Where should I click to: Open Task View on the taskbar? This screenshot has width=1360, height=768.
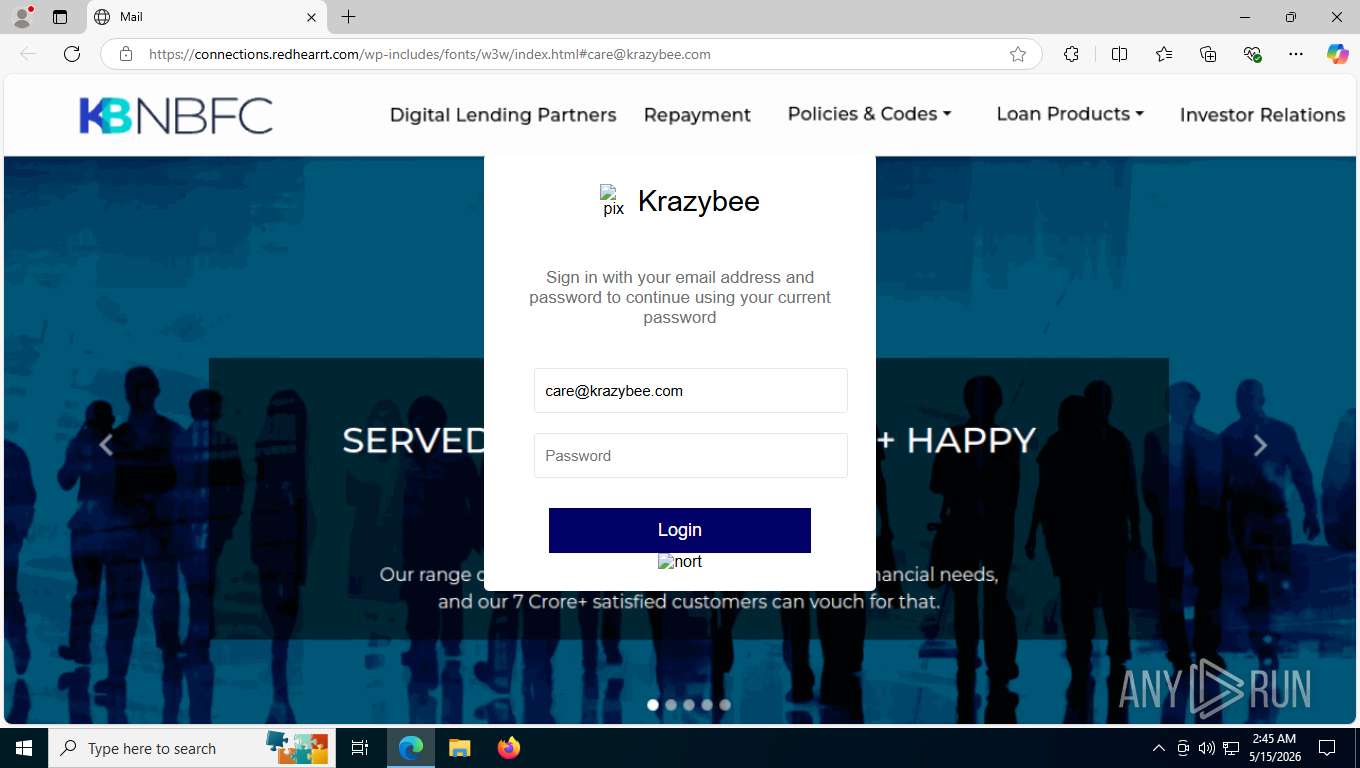(x=360, y=748)
